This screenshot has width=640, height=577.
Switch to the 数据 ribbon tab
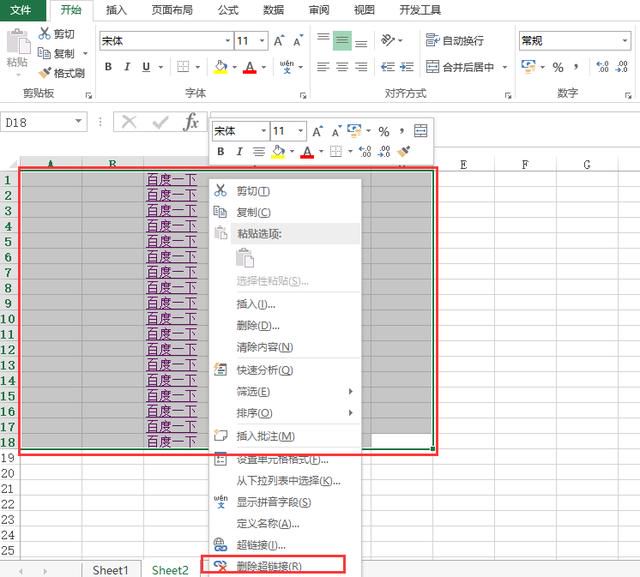pos(273,10)
